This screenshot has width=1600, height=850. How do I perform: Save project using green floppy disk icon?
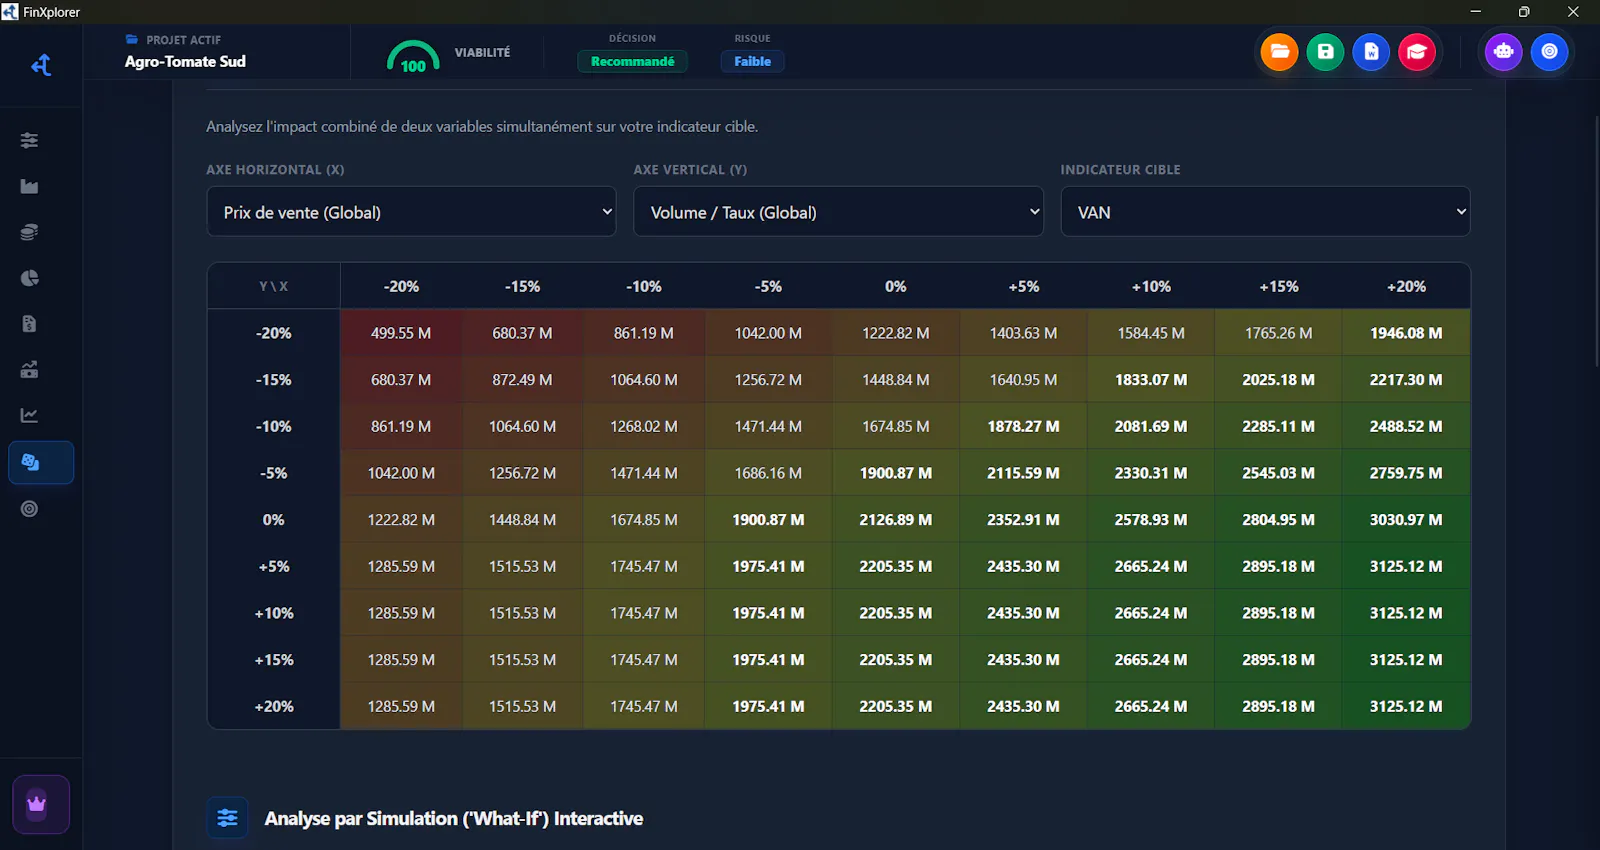[x=1325, y=52]
